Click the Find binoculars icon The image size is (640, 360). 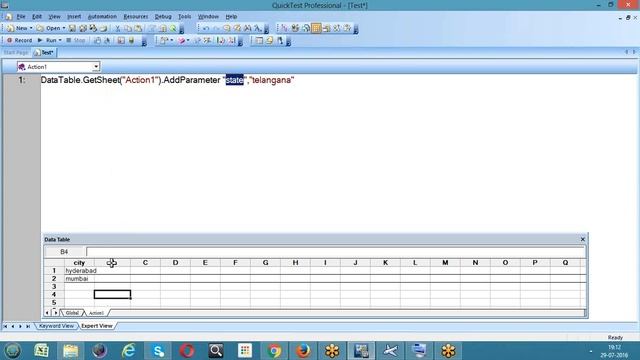[x=247, y=28]
